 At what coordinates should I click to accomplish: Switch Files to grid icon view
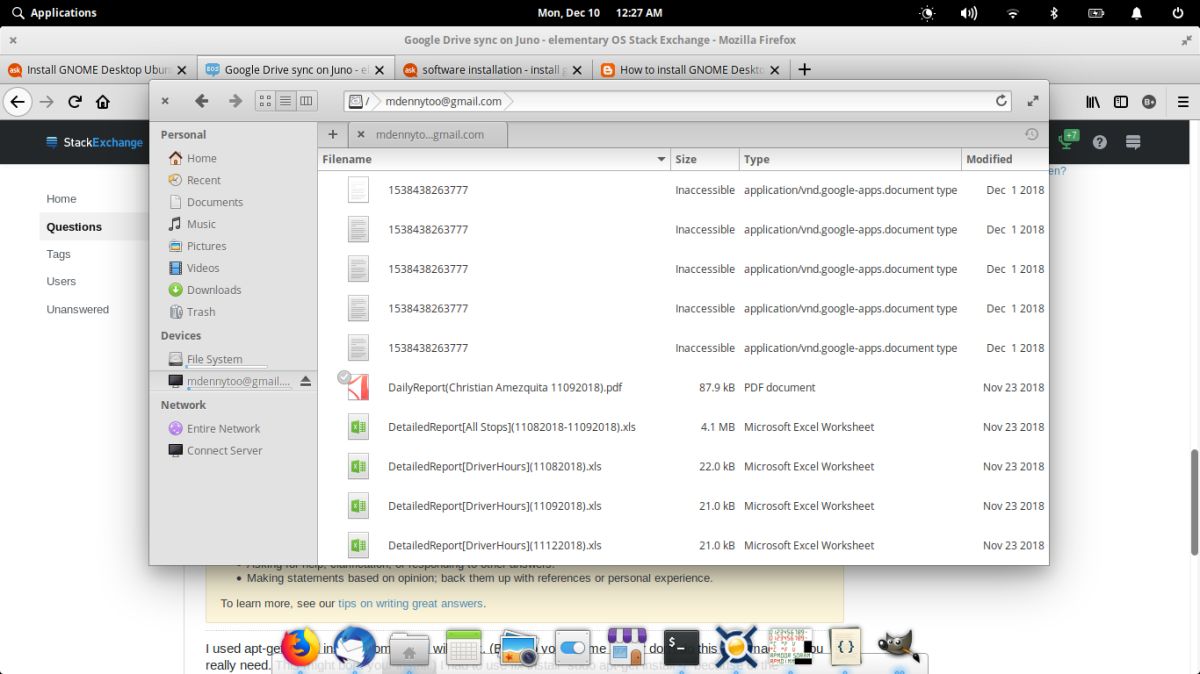click(265, 101)
